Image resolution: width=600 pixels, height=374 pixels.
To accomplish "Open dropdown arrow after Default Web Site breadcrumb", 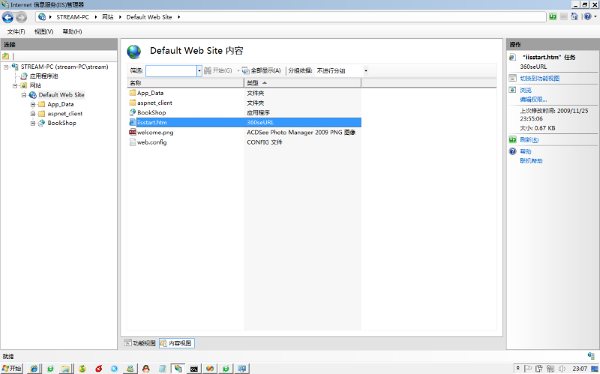I will tap(179, 17).
